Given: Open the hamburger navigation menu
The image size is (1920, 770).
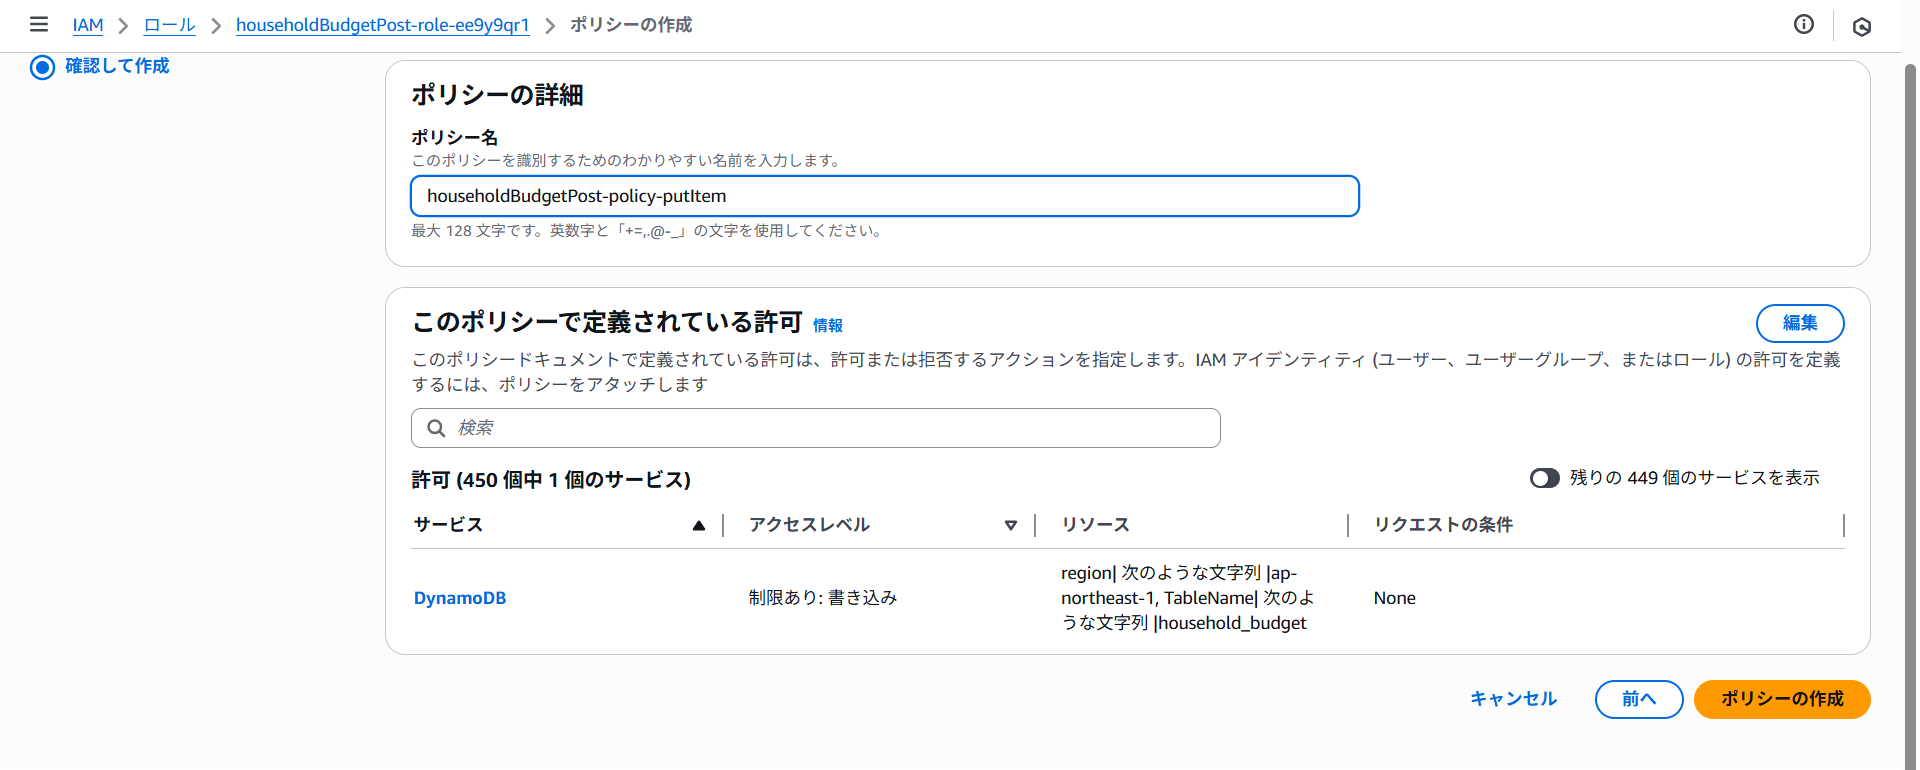Looking at the screenshot, I should (39, 24).
